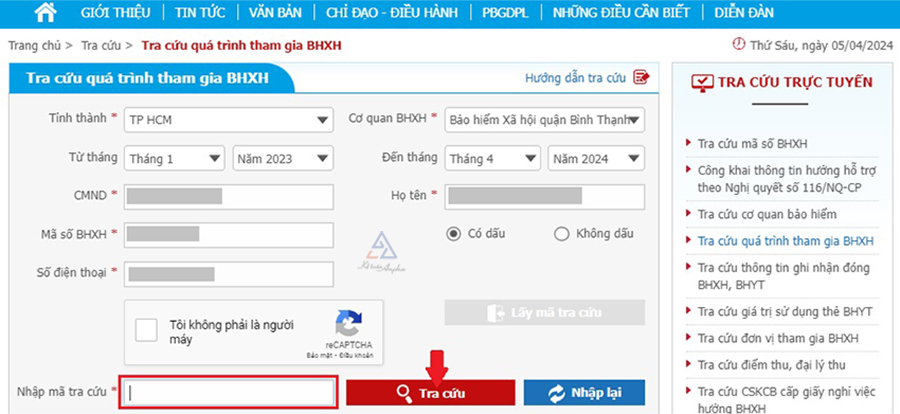This screenshot has height=414, width=900.
Task: Change the Đến tháng year dropdown 'Năm 2024'
Action: [x=595, y=158]
